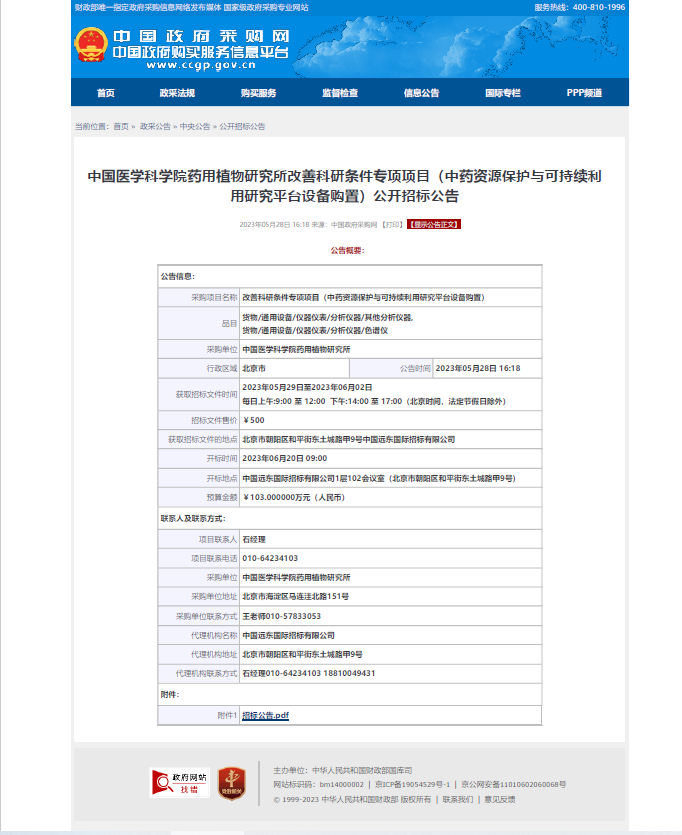
Task: Click the phone number 010-64234103 in 项目联系电话 row
Action: pos(270,558)
